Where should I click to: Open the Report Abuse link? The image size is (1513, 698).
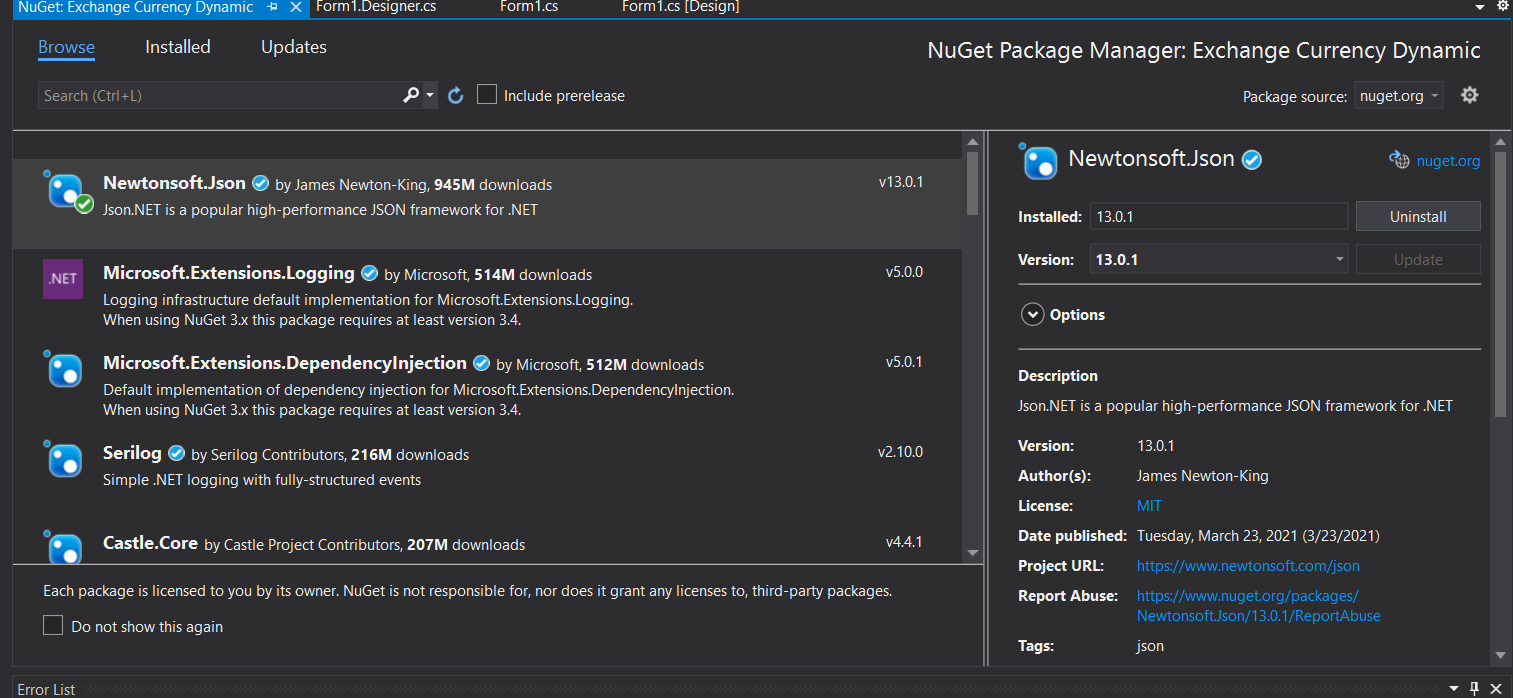(x=1259, y=605)
